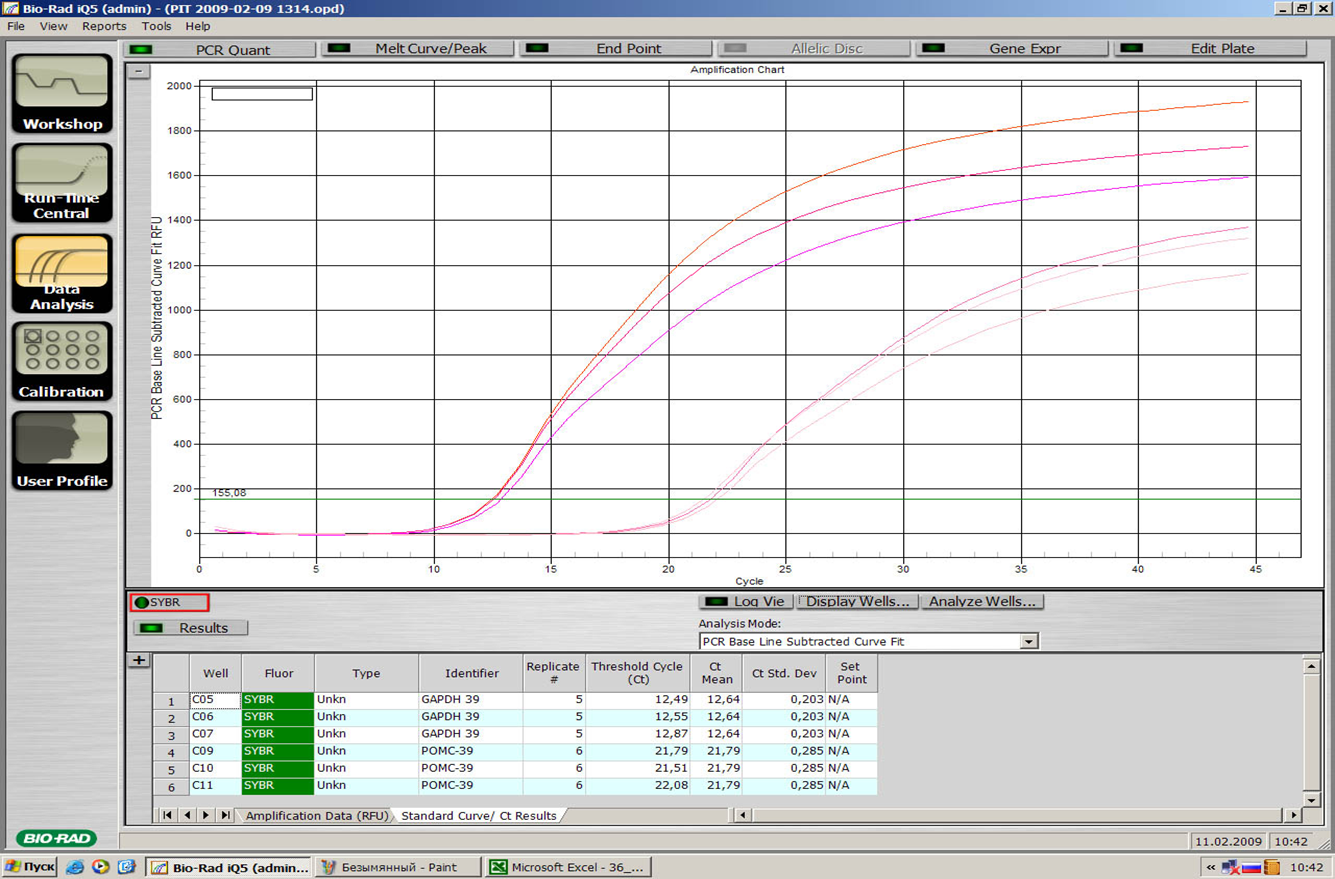The width and height of the screenshot is (1335, 879).
Task: Select row header number 6
Action: [171, 785]
